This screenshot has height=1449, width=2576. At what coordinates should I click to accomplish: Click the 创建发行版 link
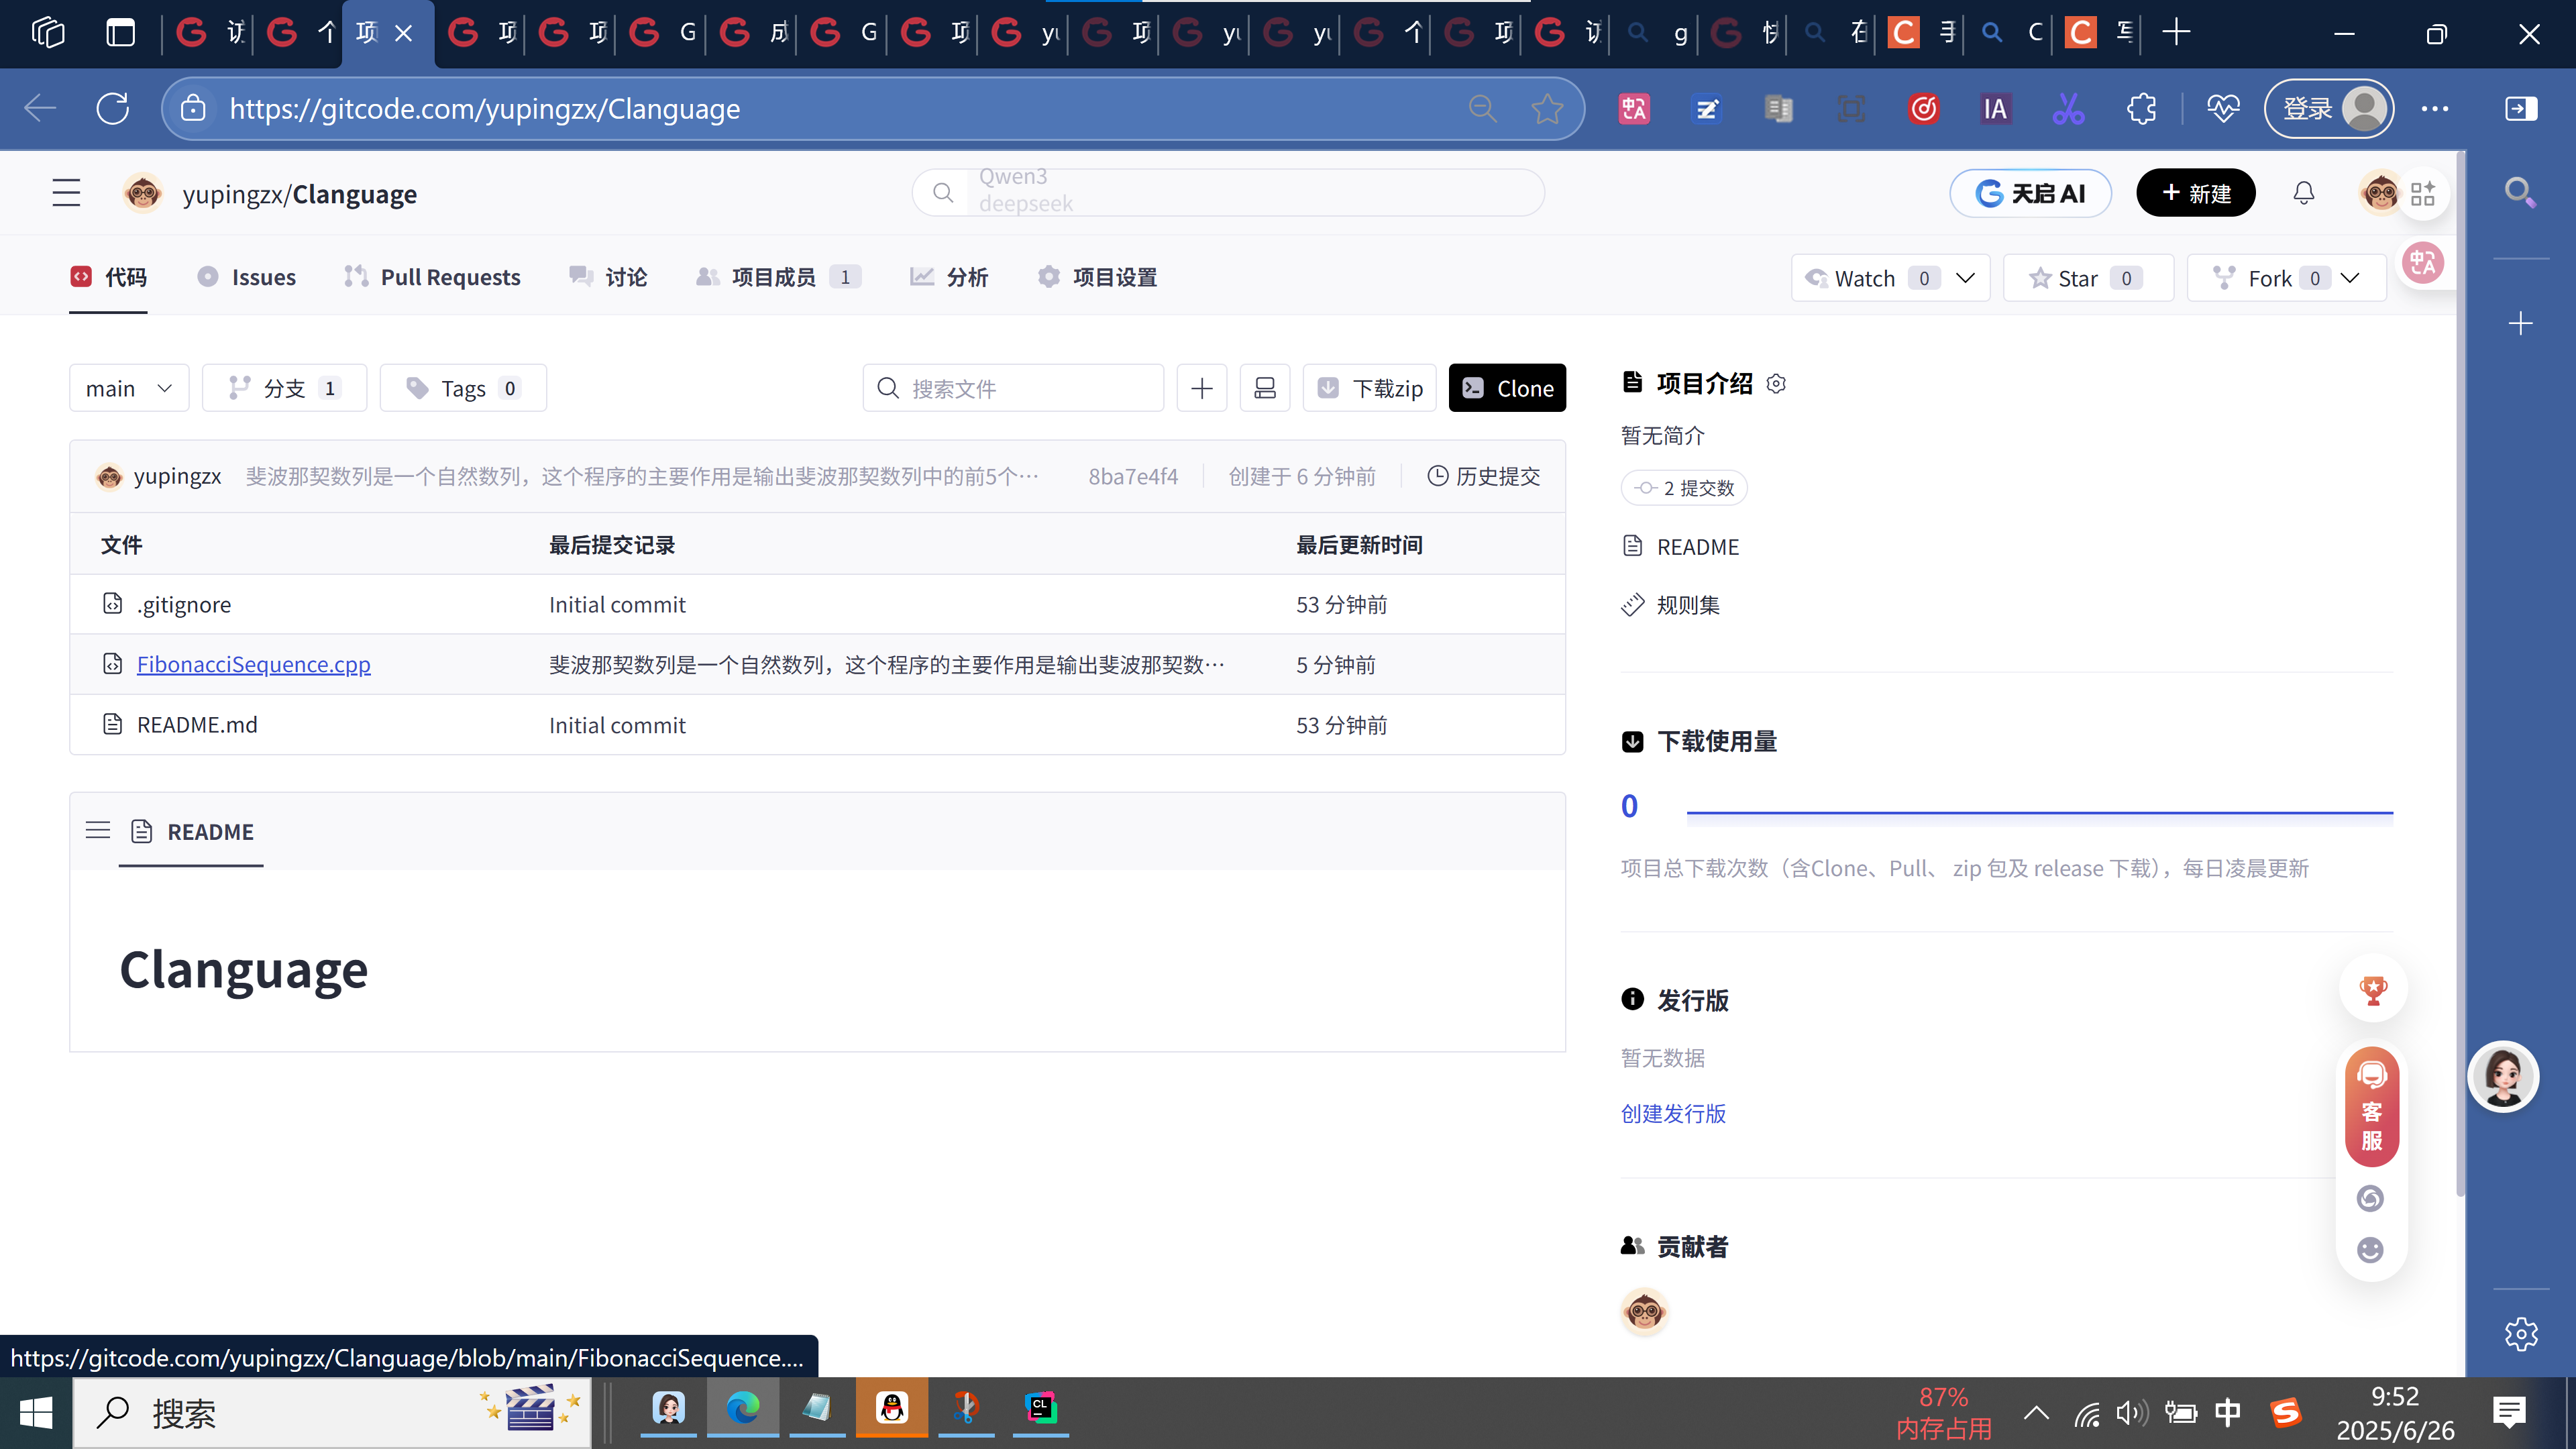(1672, 1113)
